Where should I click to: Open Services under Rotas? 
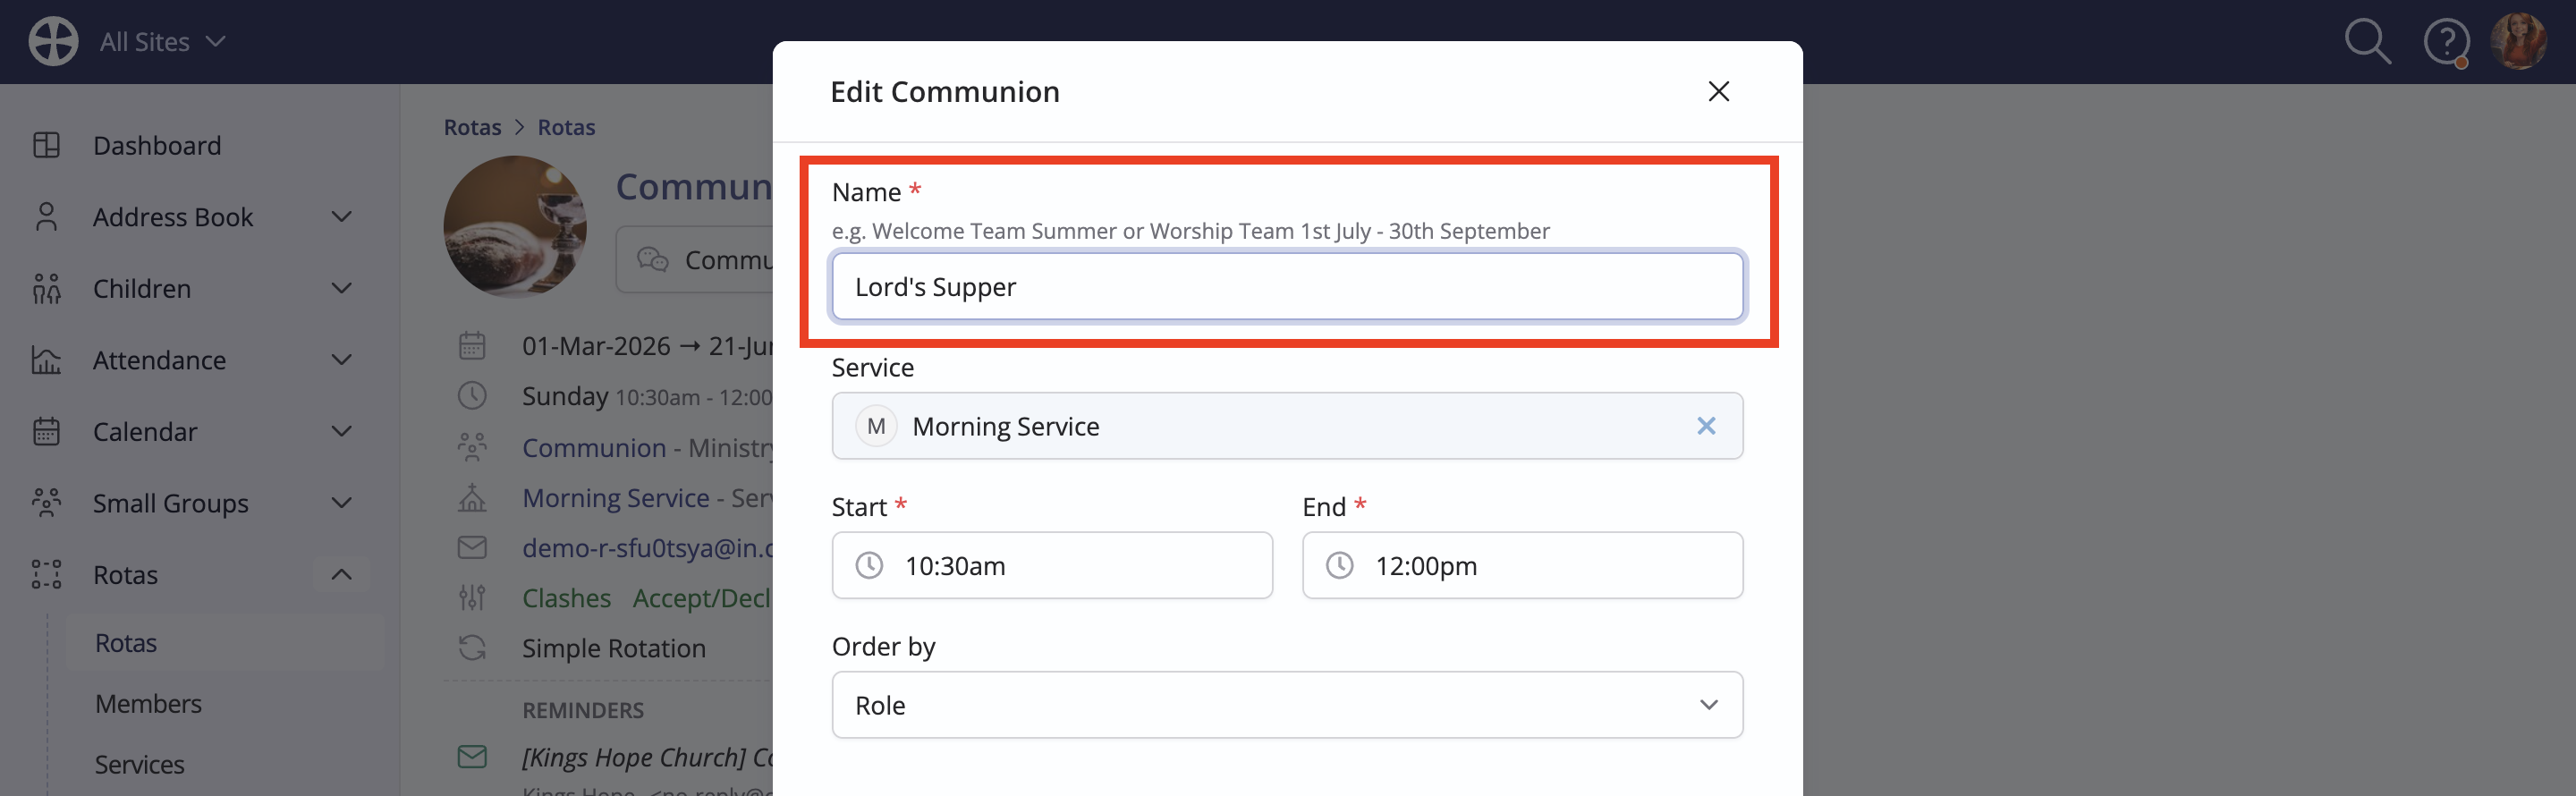coord(139,764)
